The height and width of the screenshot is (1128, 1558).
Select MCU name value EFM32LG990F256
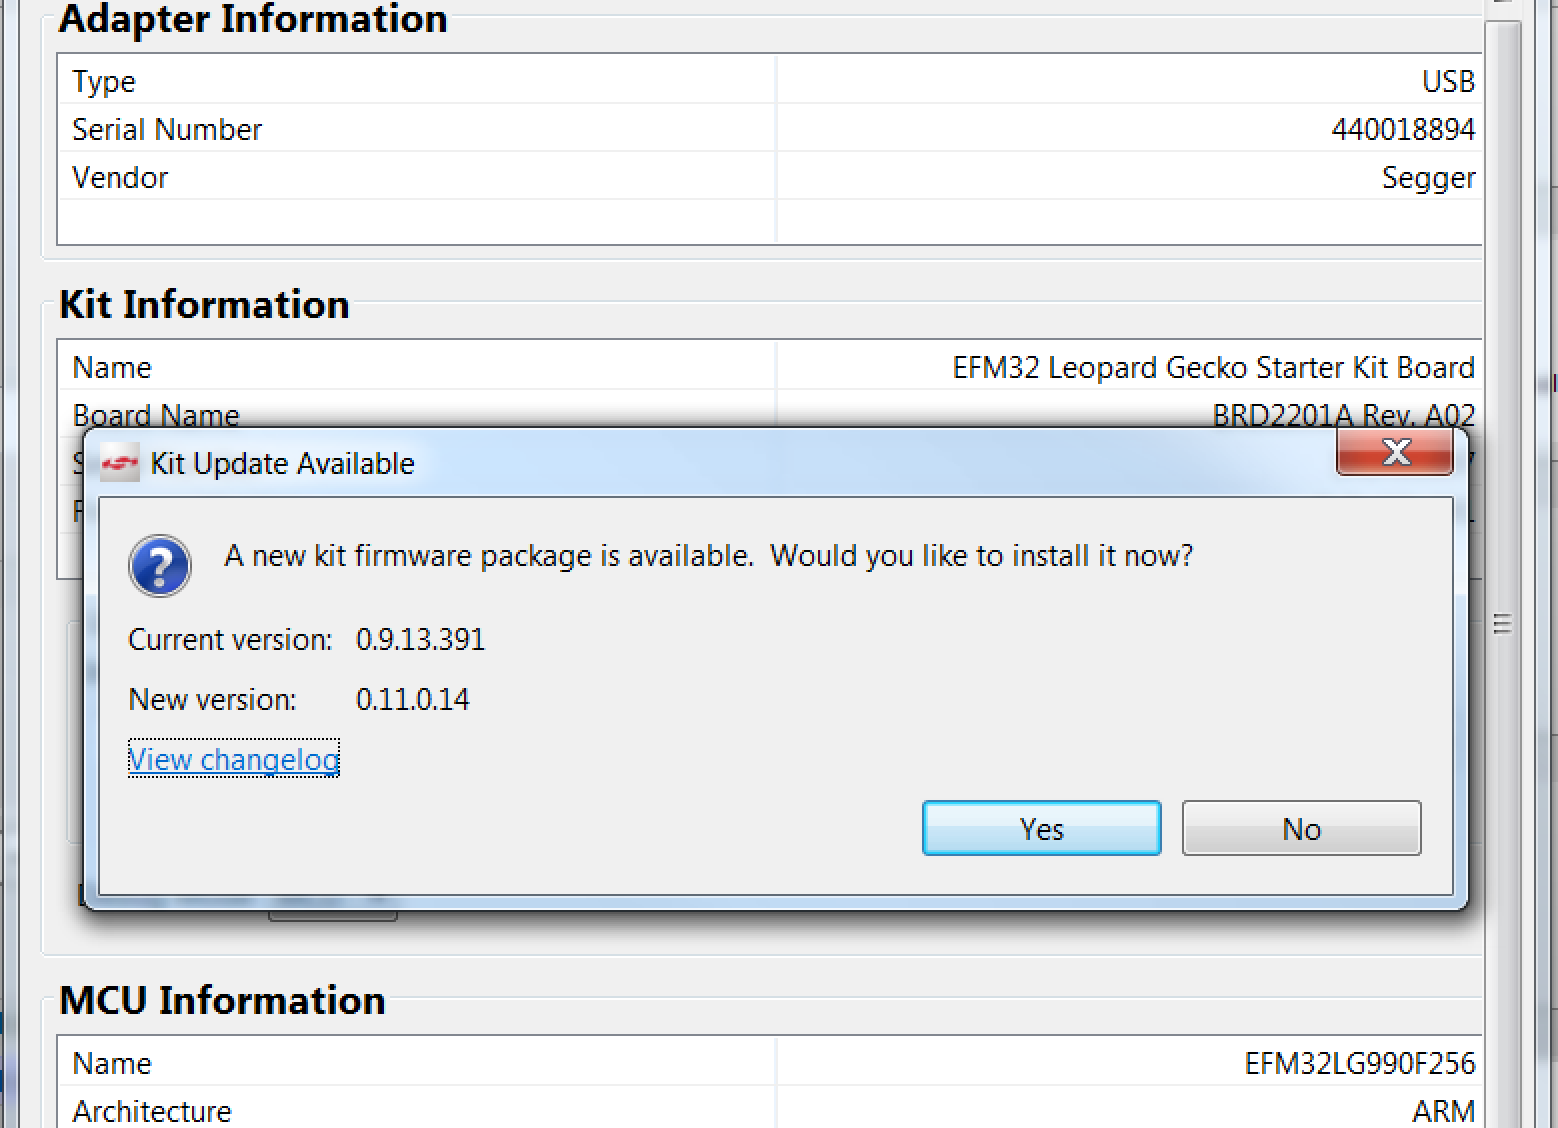click(1359, 1064)
